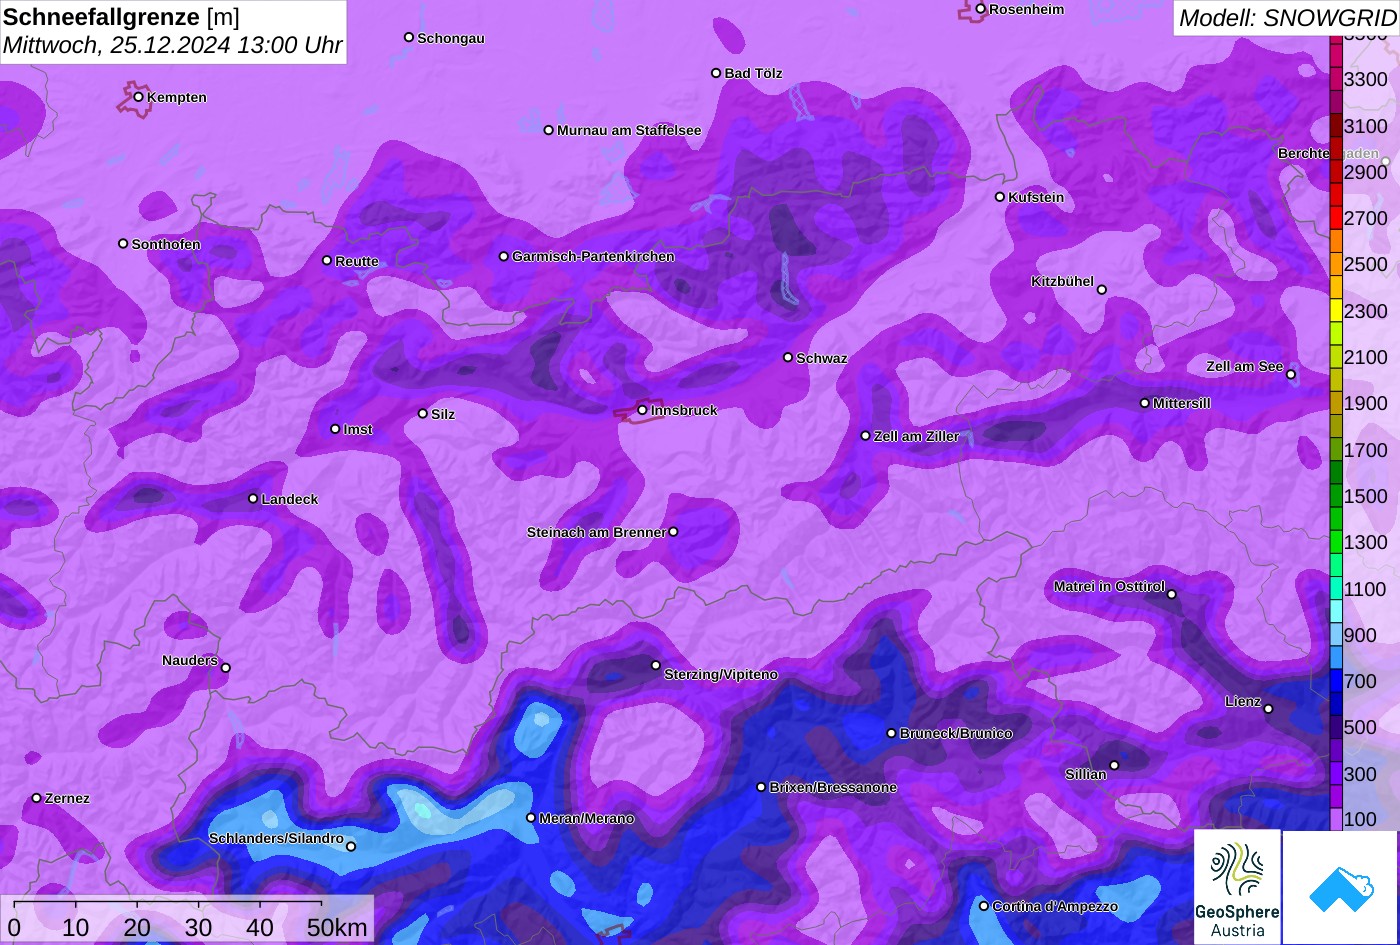Select the blue 700 m legend swatch
Image resolution: width=1400 pixels, height=945 pixels.
tap(1336, 681)
